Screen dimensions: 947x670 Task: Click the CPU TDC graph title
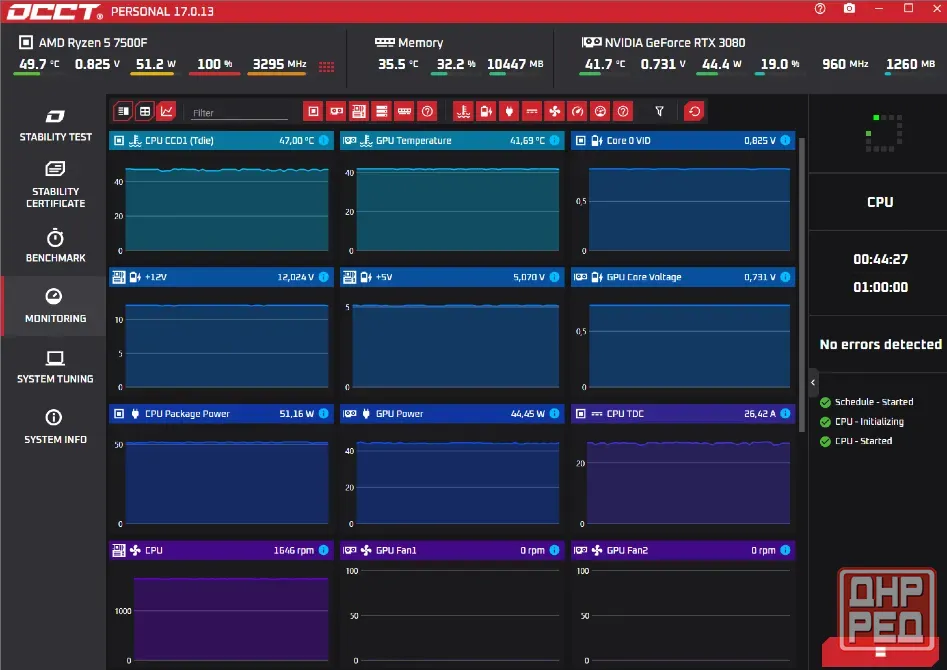(x=625, y=414)
